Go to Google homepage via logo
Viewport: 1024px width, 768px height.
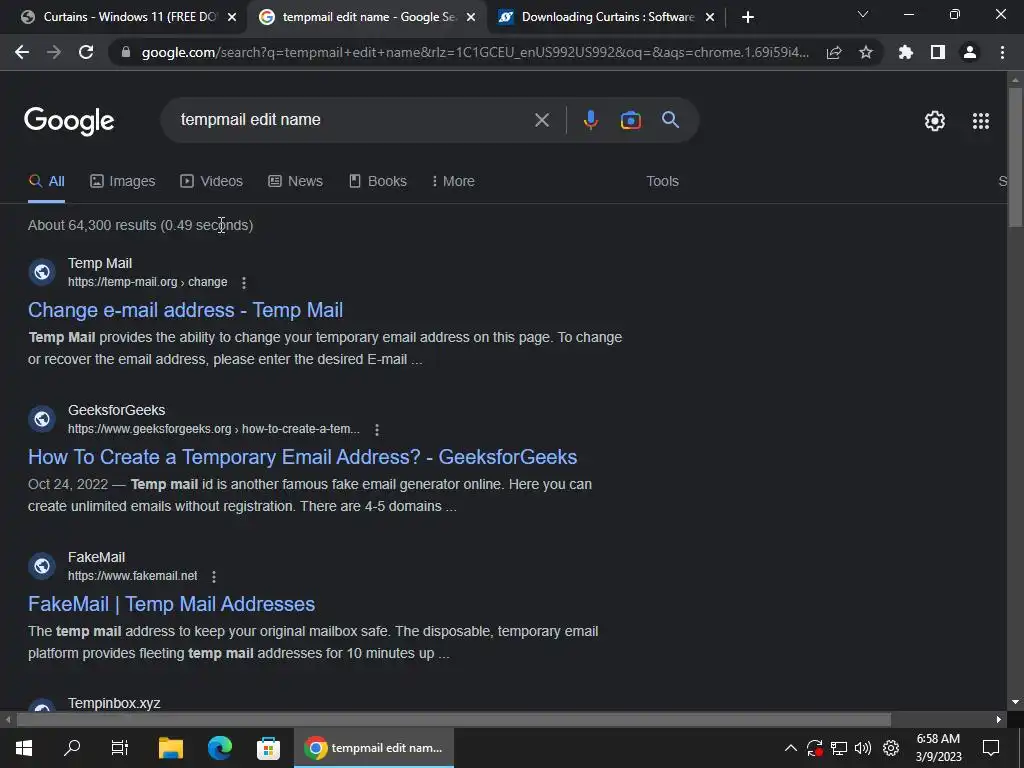click(x=69, y=121)
